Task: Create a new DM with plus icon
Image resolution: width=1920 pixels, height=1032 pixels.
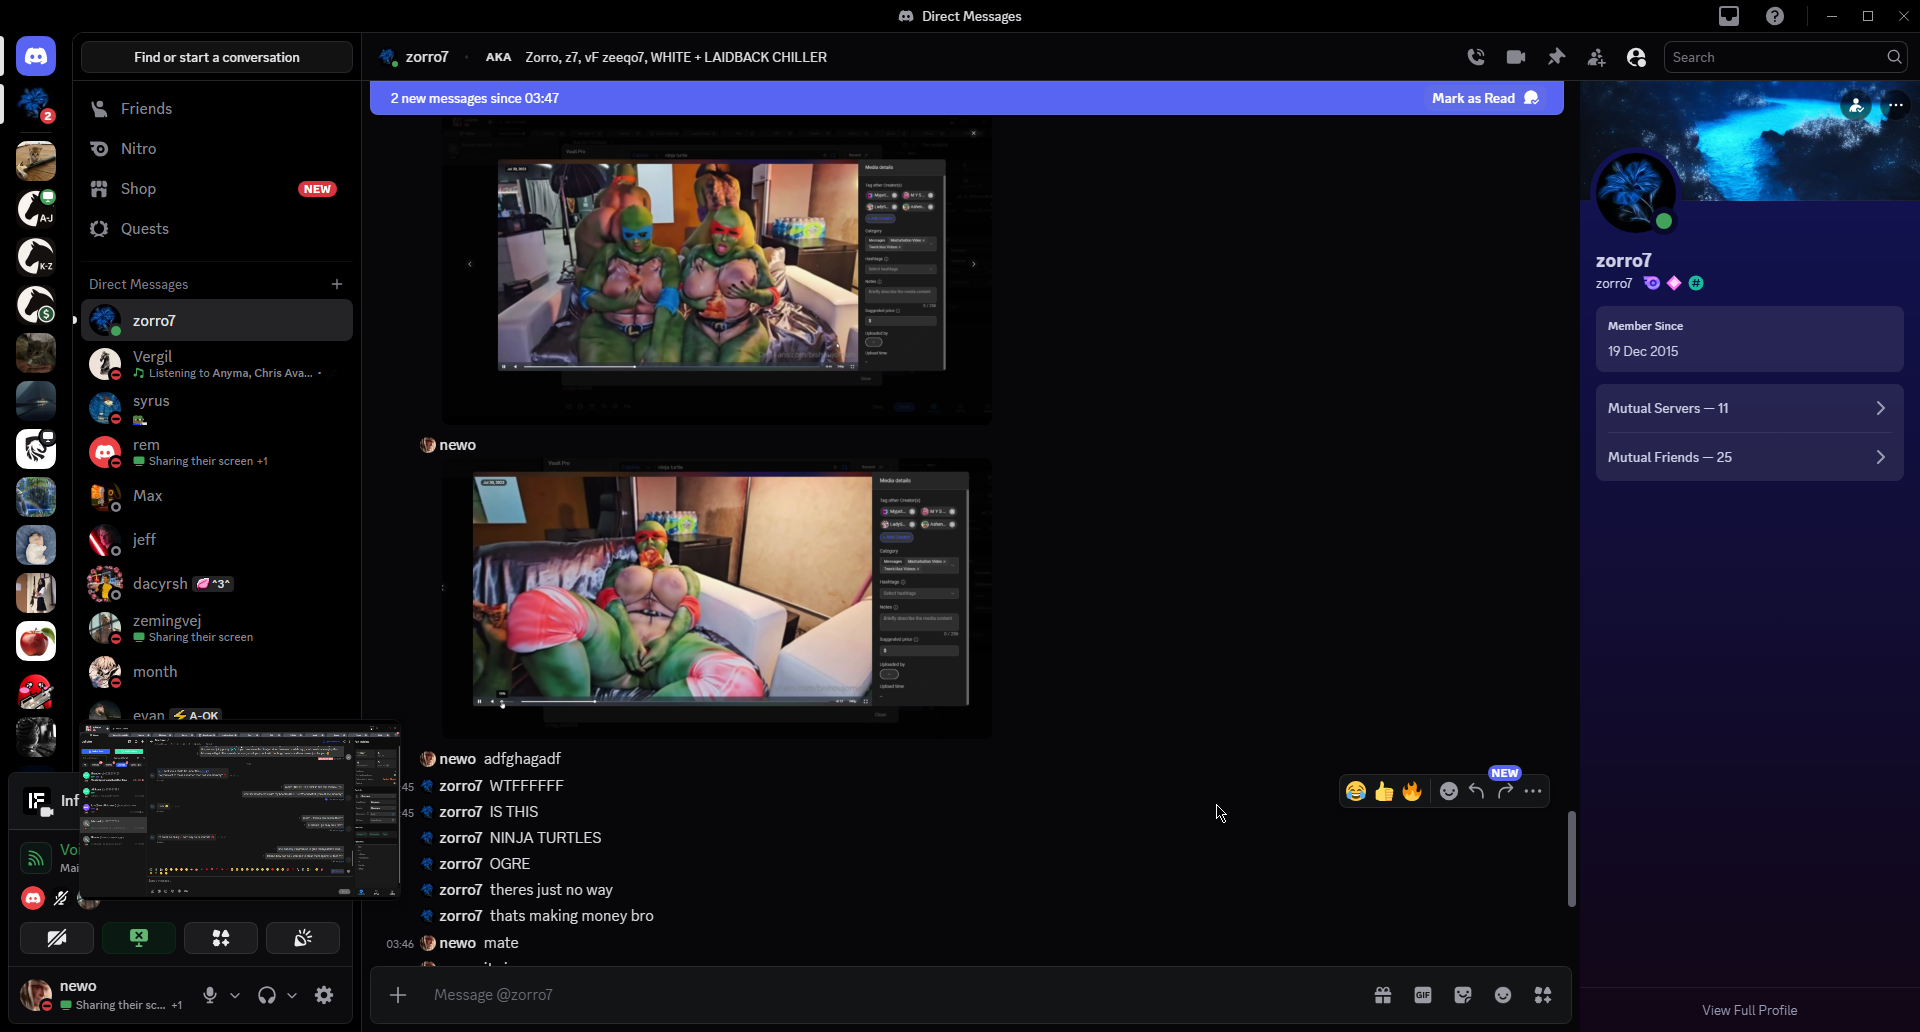Action: coord(337,284)
